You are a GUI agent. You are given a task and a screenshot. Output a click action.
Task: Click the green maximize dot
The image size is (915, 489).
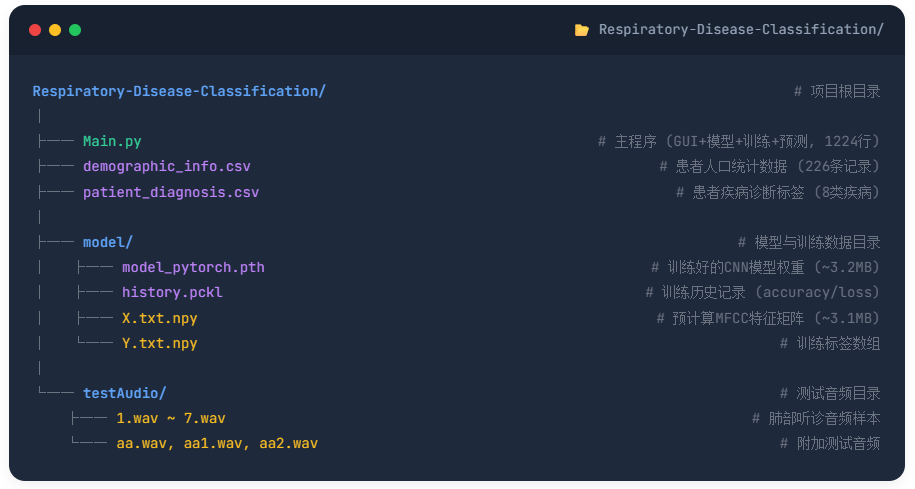pyautogui.click(x=75, y=30)
